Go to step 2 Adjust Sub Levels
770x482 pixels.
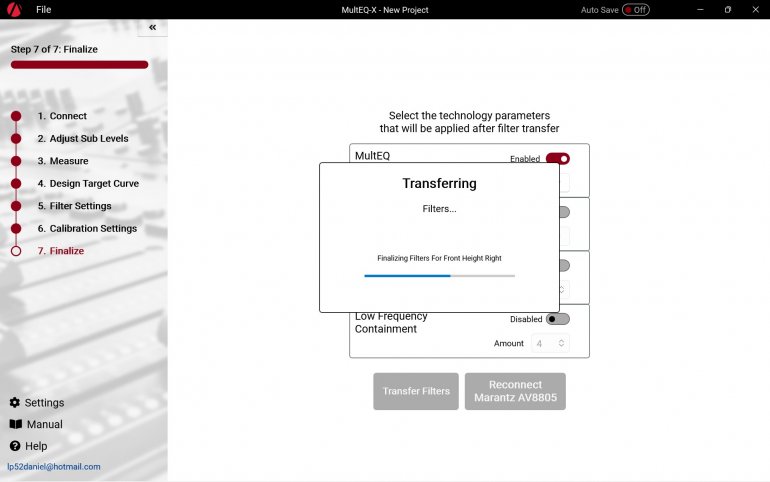82,138
